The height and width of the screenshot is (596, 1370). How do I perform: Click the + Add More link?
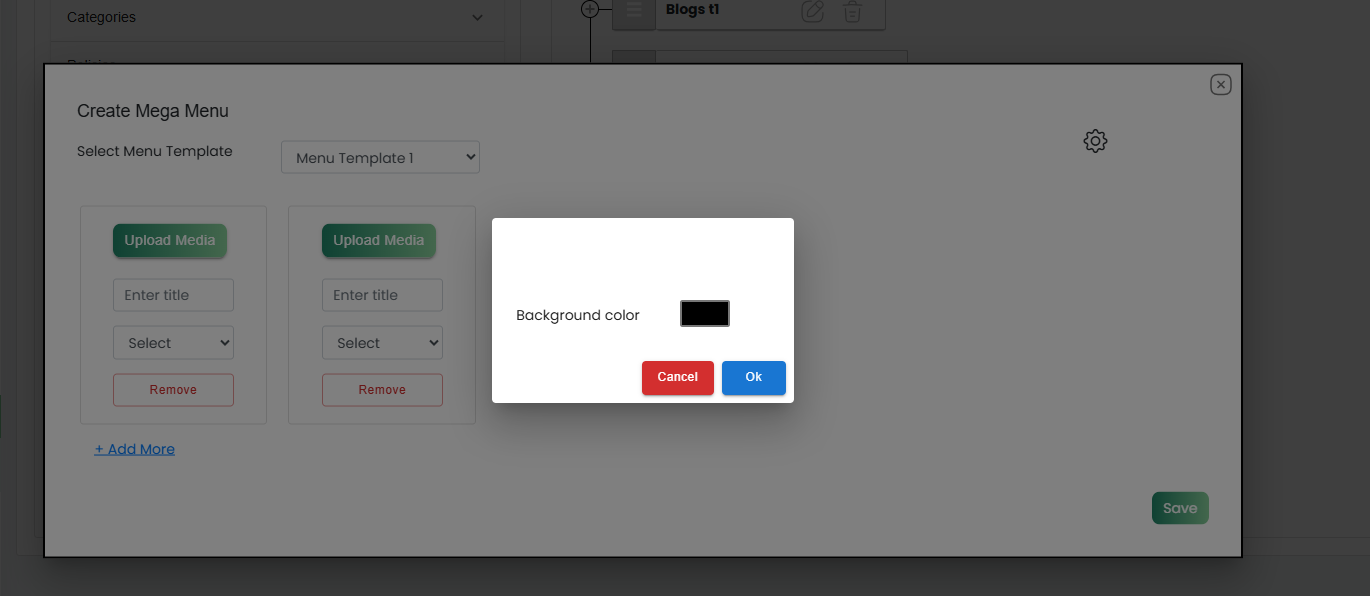pos(135,449)
